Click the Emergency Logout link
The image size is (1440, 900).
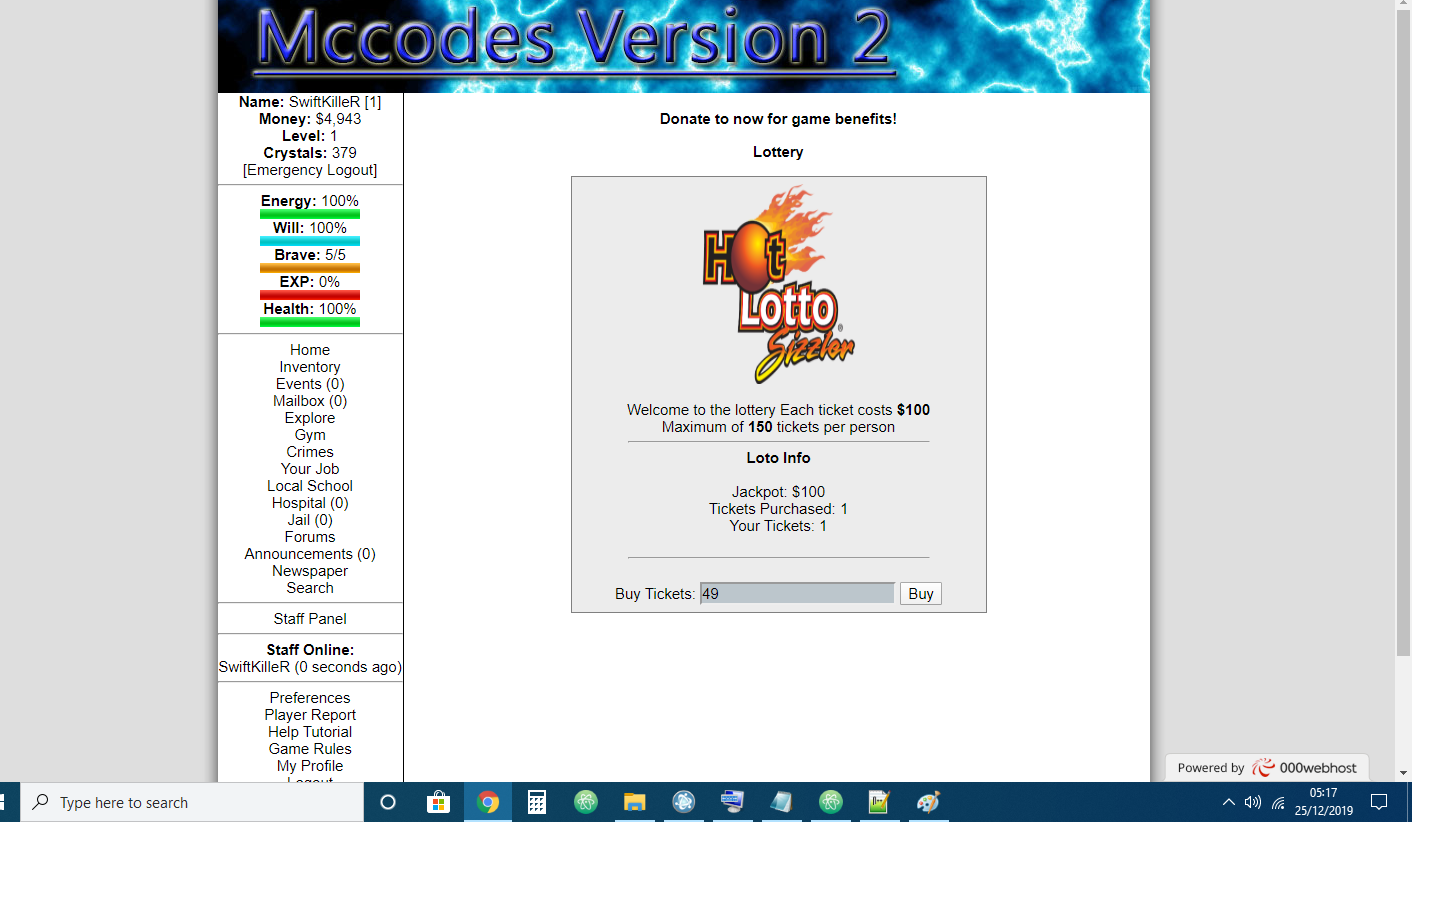310,170
